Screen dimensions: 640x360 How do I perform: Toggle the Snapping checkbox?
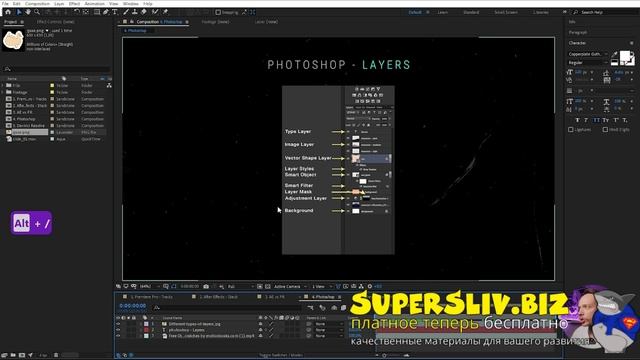pyautogui.click(x=218, y=12)
